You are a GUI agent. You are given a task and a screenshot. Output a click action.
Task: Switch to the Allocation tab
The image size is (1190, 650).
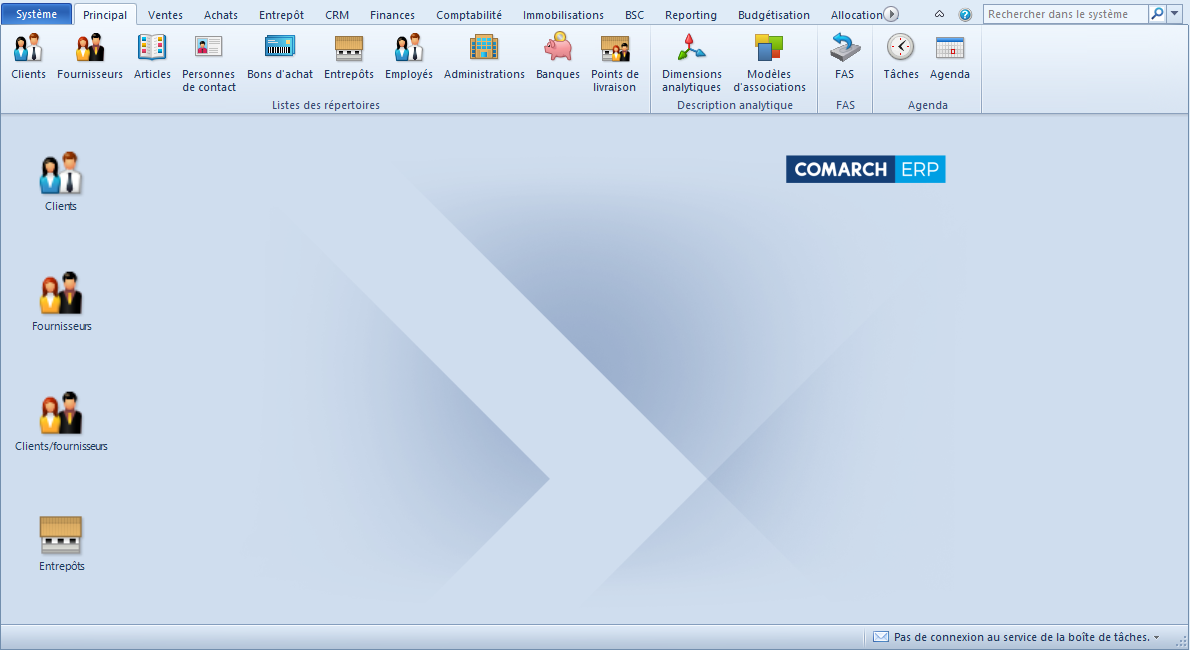point(856,14)
